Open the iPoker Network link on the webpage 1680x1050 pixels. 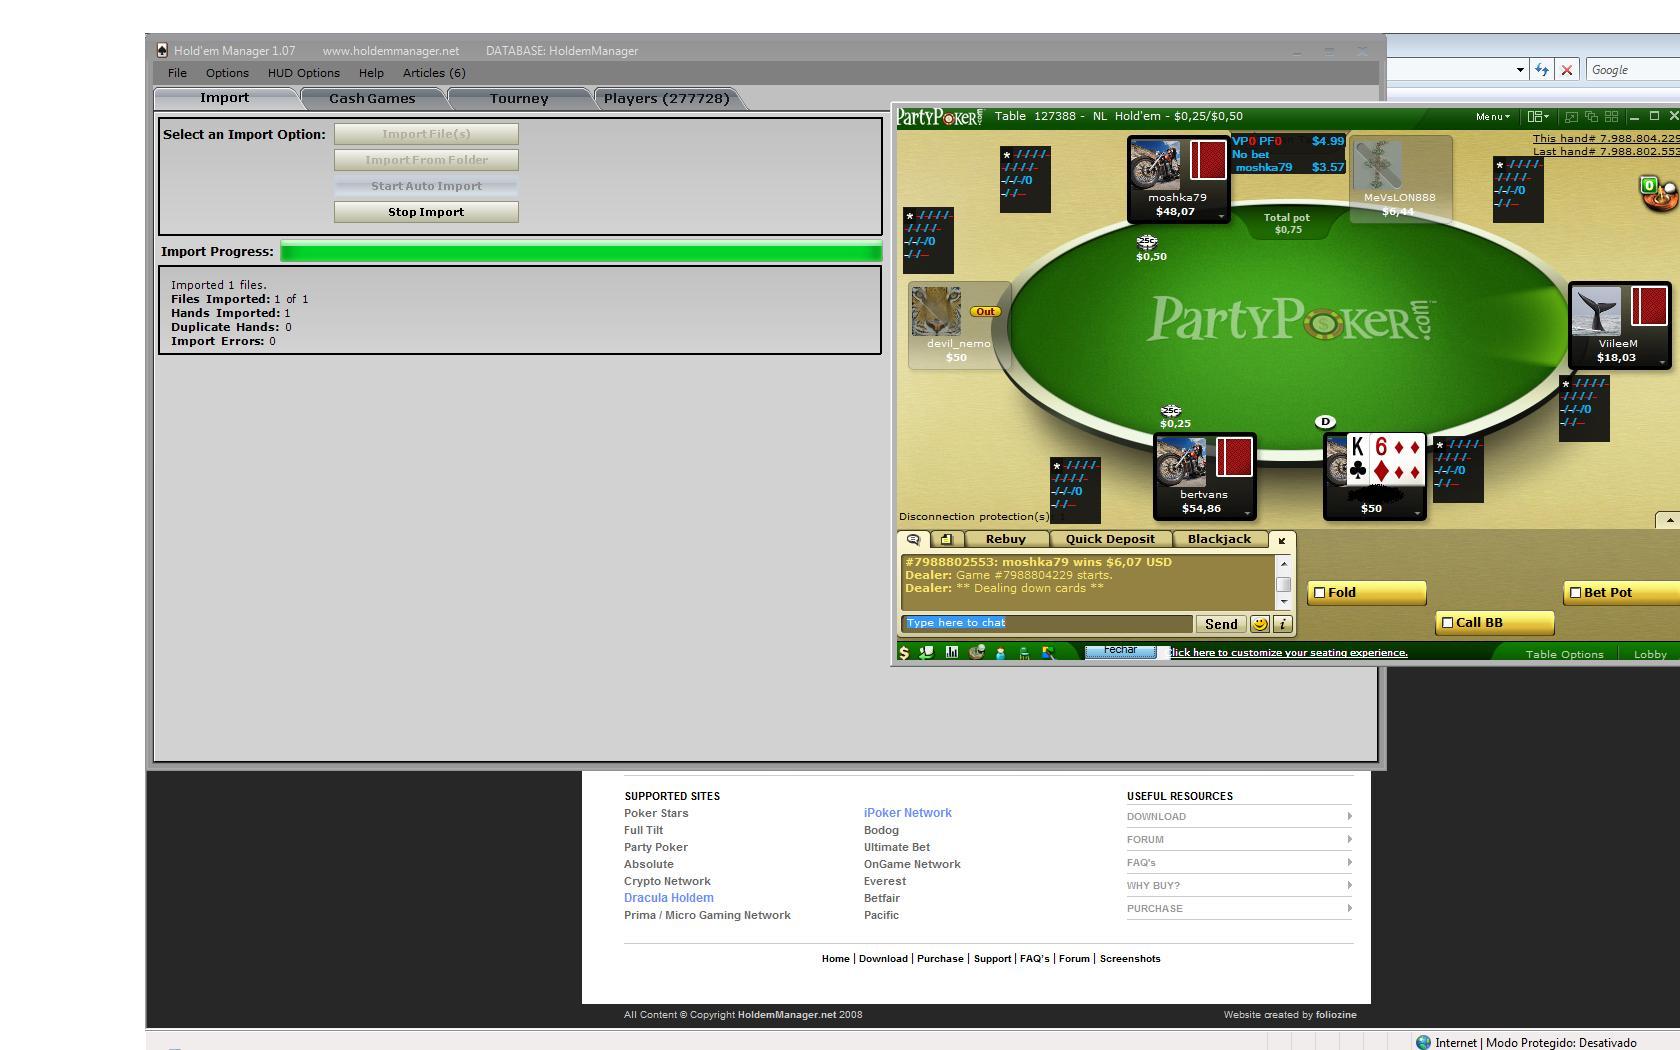[908, 813]
